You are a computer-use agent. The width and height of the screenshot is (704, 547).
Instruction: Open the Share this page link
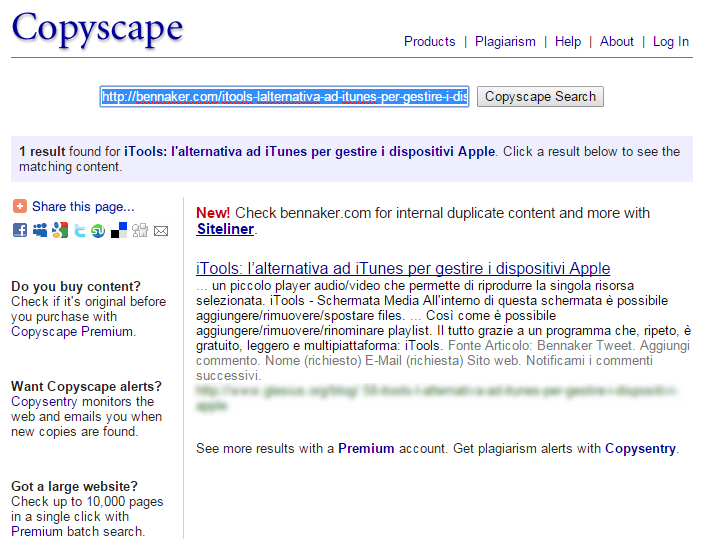pyautogui.click(x=83, y=207)
